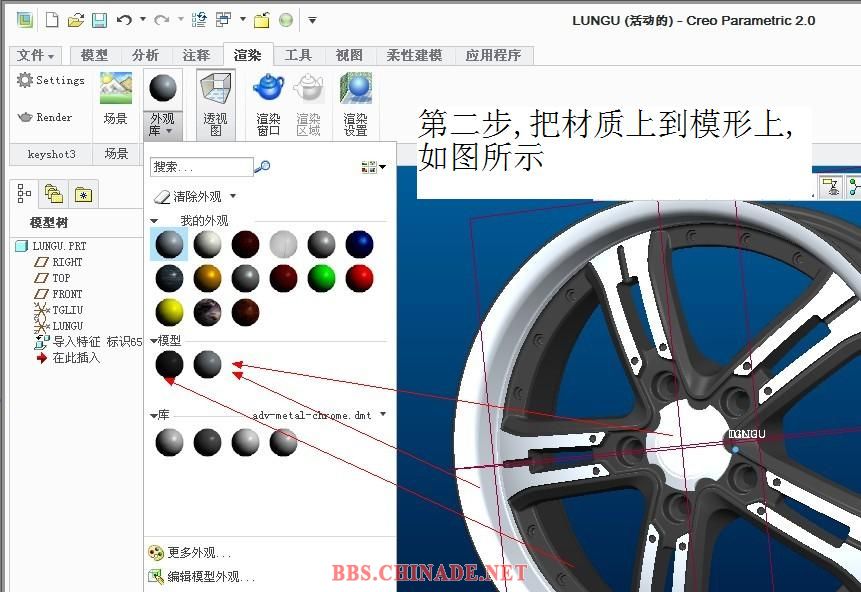Click the Undo arrow icon
This screenshot has height=592, width=861.
(x=124, y=20)
